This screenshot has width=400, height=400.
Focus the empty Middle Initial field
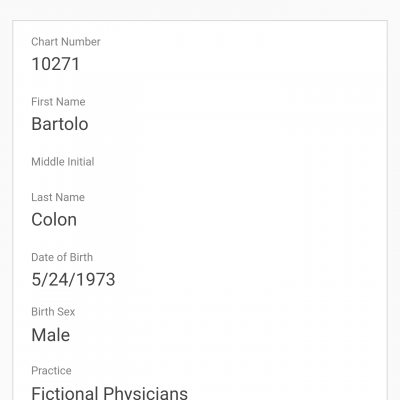pyautogui.click(x=200, y=179)
